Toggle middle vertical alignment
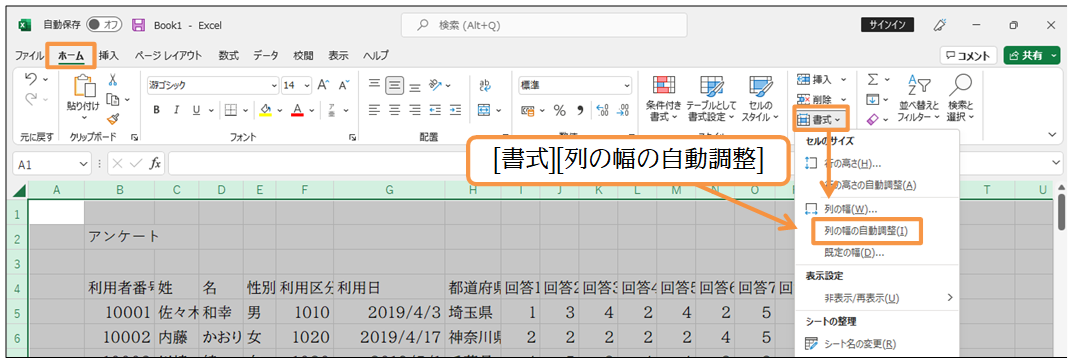1069x362 pixels. click(x=395, y=85)
